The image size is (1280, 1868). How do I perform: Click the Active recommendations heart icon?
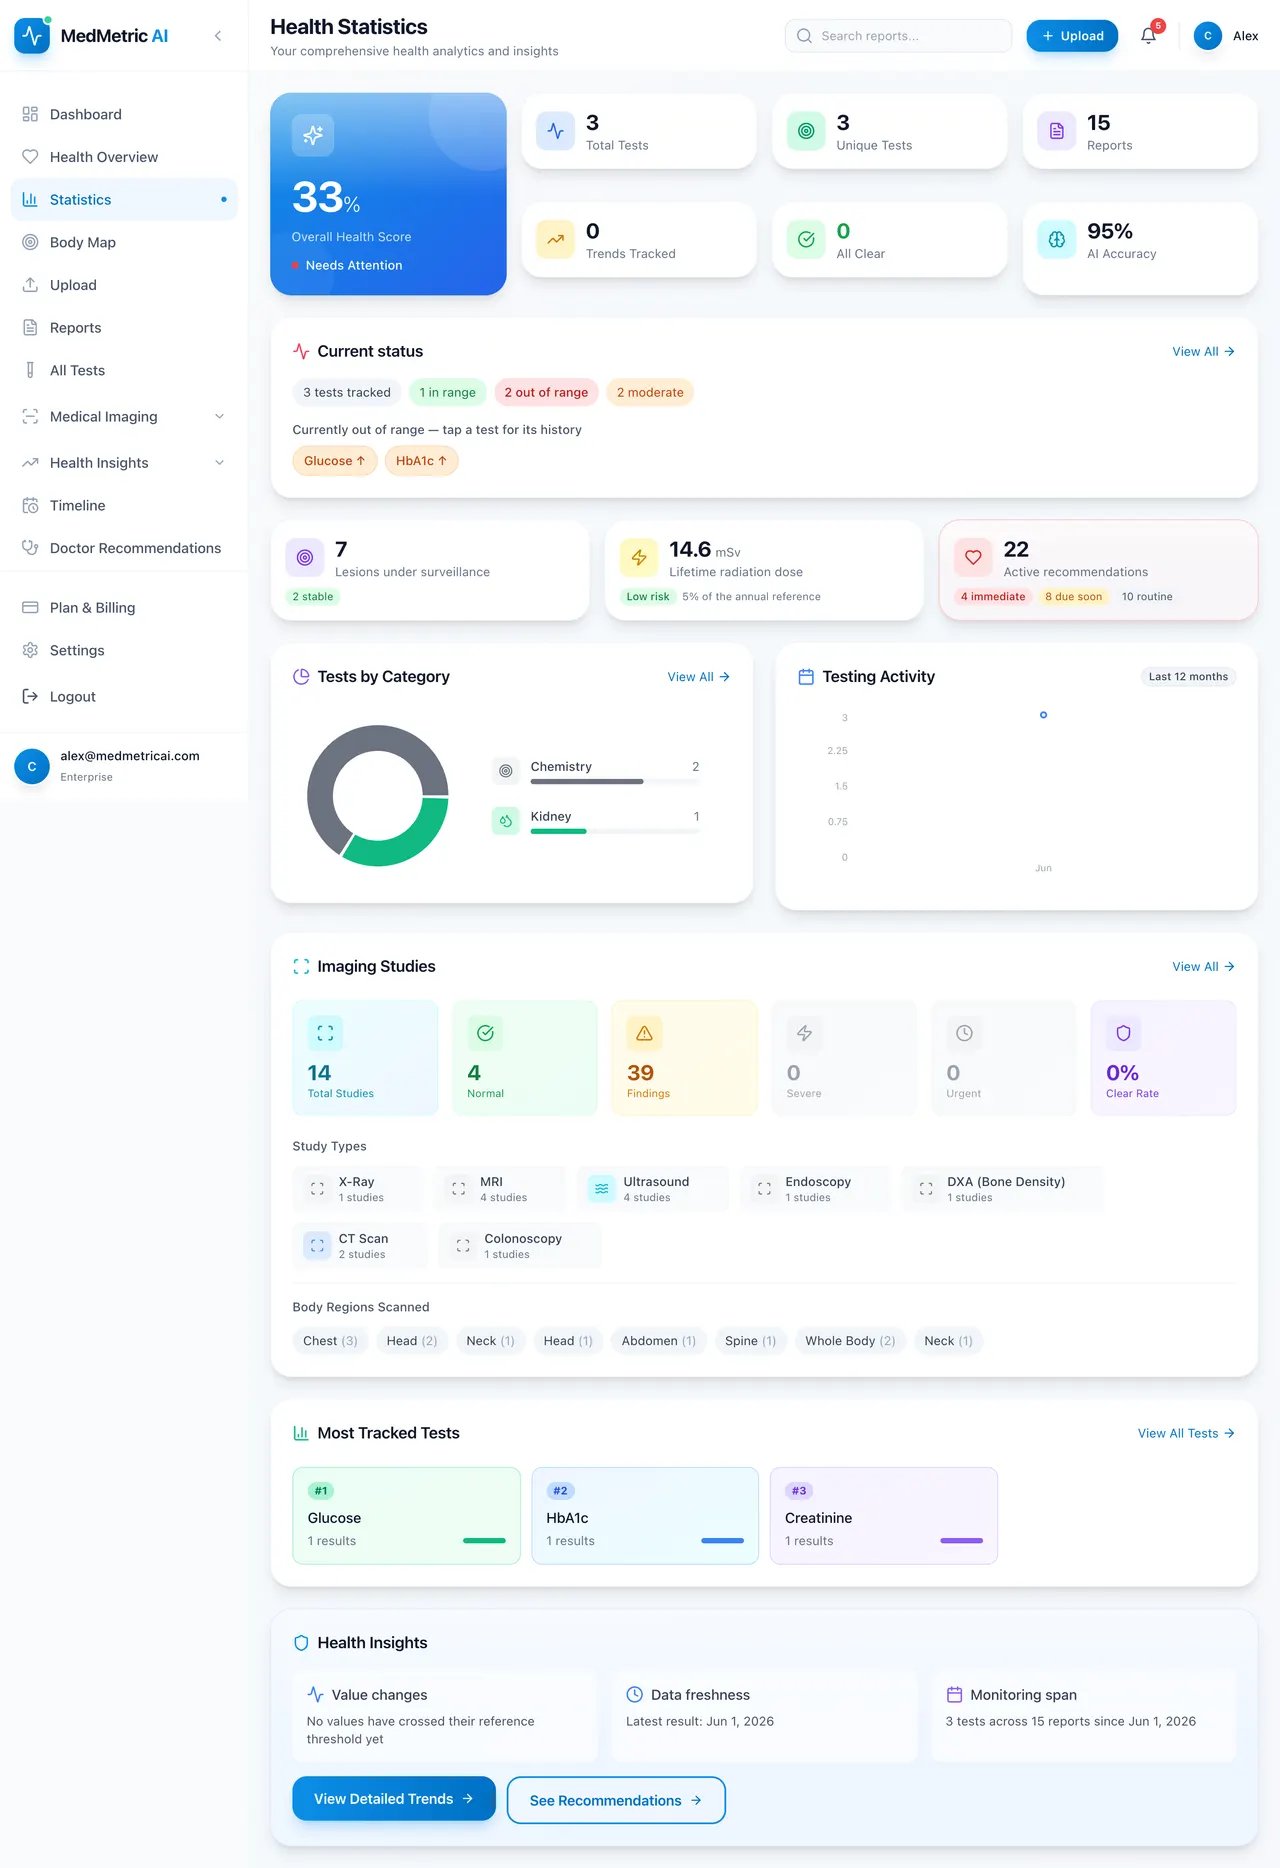[x=973, y=558]
